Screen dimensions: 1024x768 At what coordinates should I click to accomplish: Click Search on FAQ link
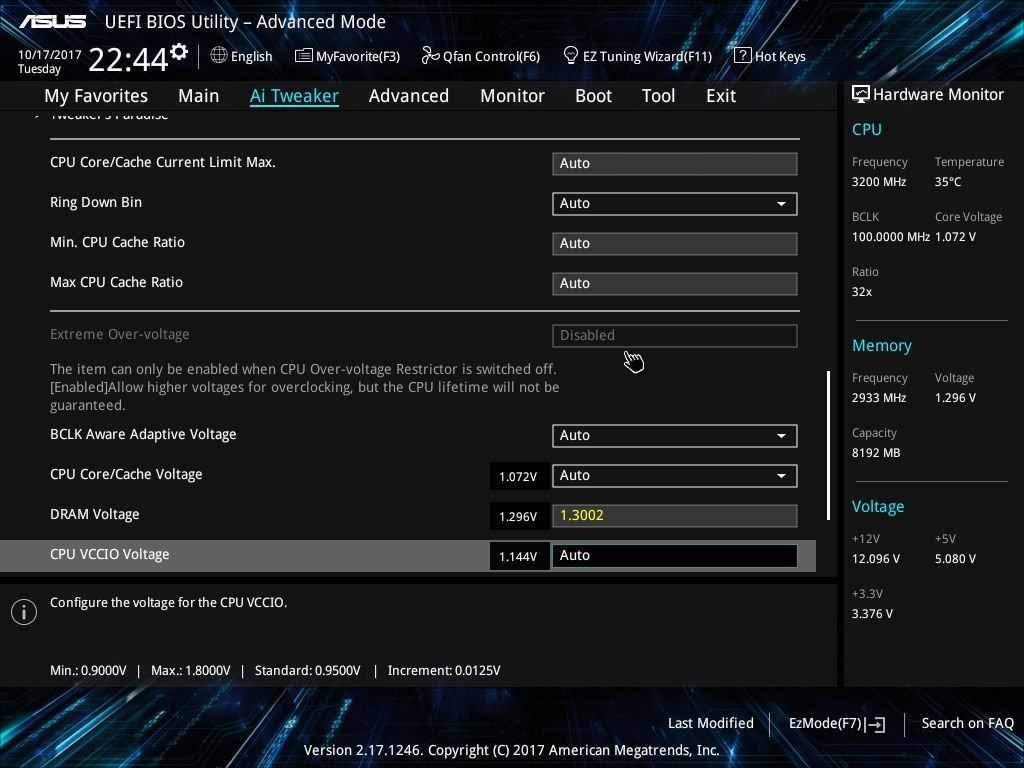pyautogui.click(x=967, y=723)
